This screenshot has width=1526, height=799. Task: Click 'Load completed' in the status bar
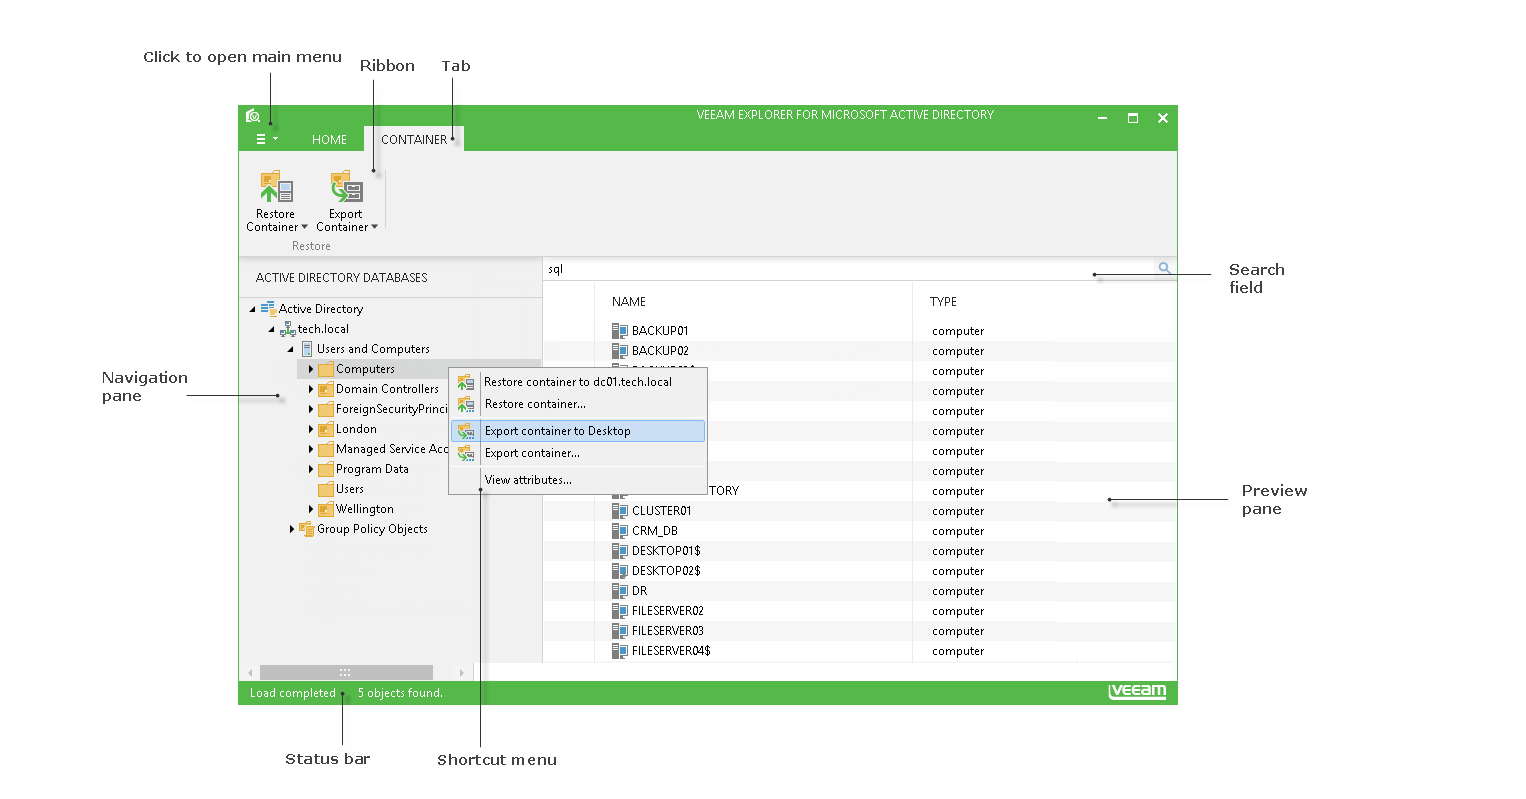point(293,693)
